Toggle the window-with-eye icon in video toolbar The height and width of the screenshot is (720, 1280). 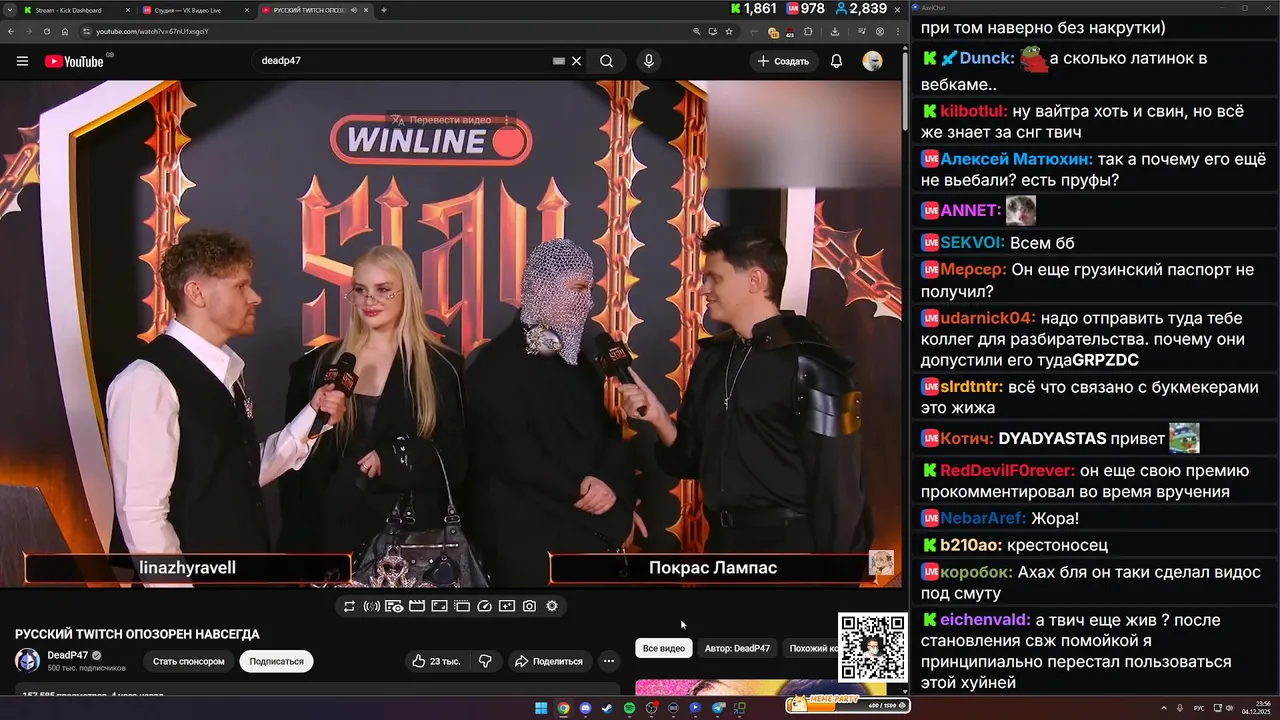pos(394,606)
